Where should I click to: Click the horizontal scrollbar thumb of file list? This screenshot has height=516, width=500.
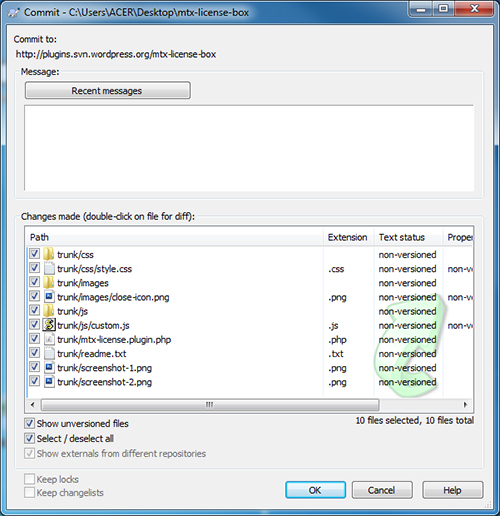pyautogui.click(x=210, y=405)
